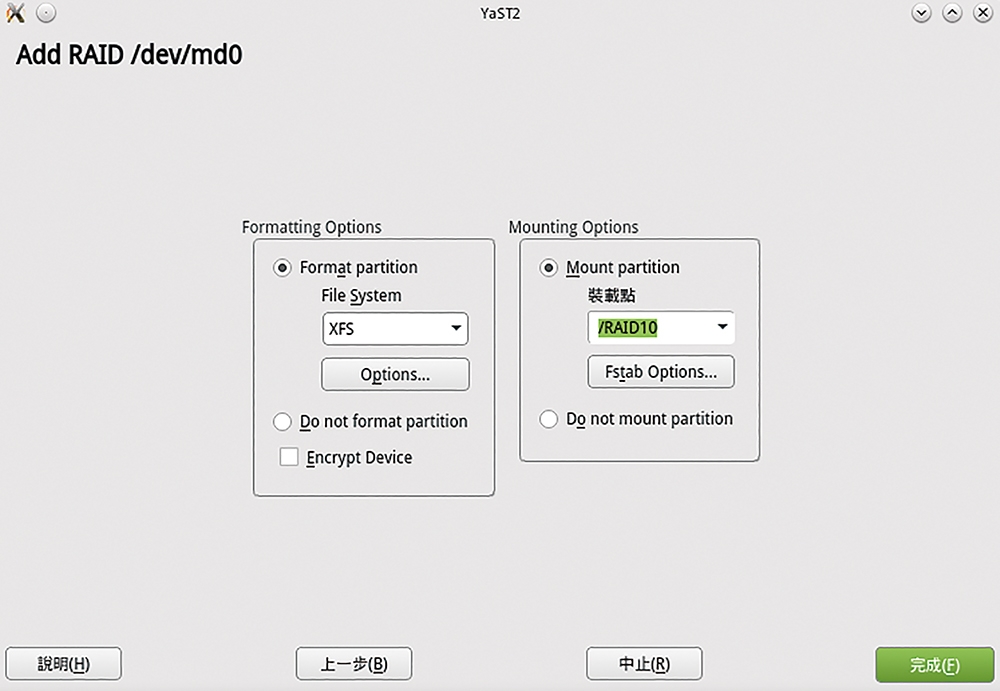Image resolution: width=1000 pixels, height=691 pixels.
Task: Select the Mount partition radio button
Action: coord(549,268)
